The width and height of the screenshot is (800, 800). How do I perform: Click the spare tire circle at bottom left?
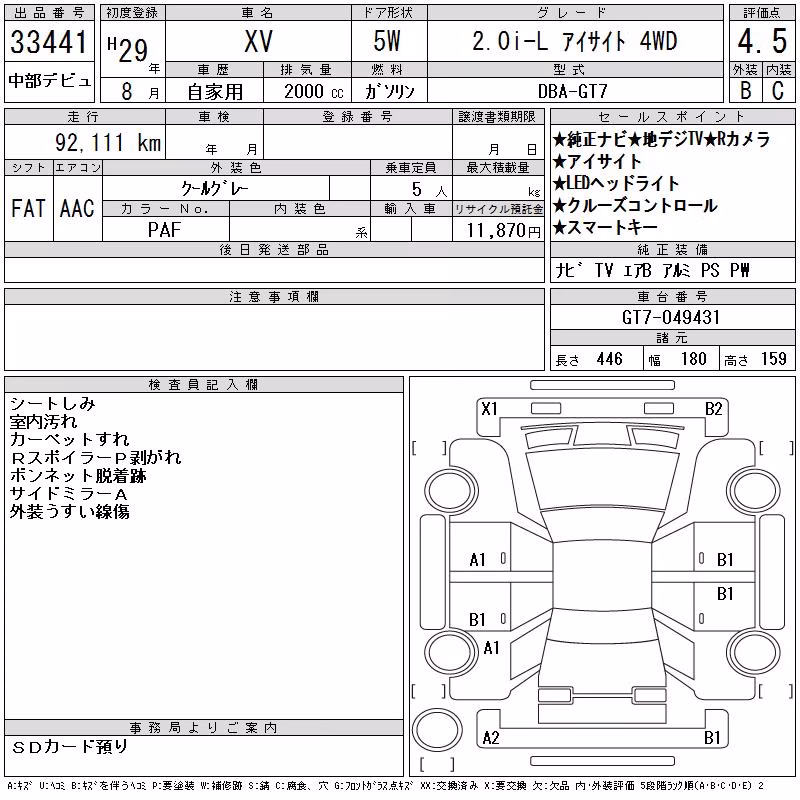coord(437,730)
